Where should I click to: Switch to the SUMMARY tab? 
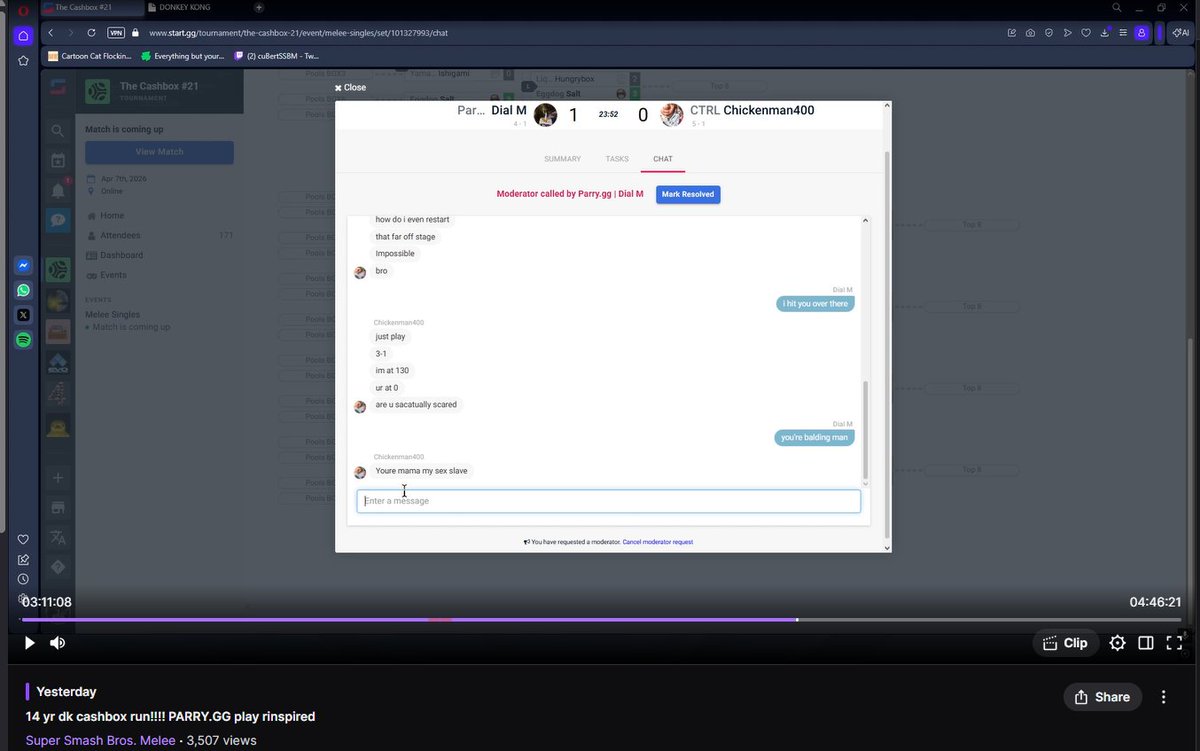pos(562,159)
